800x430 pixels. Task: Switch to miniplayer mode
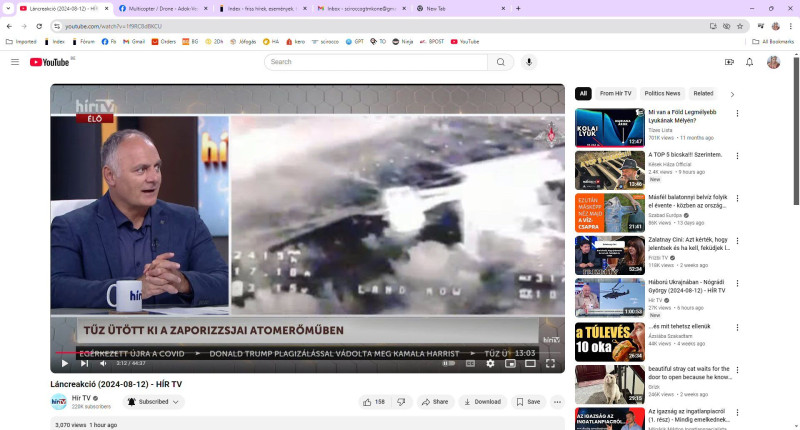(x=510, y=363)
